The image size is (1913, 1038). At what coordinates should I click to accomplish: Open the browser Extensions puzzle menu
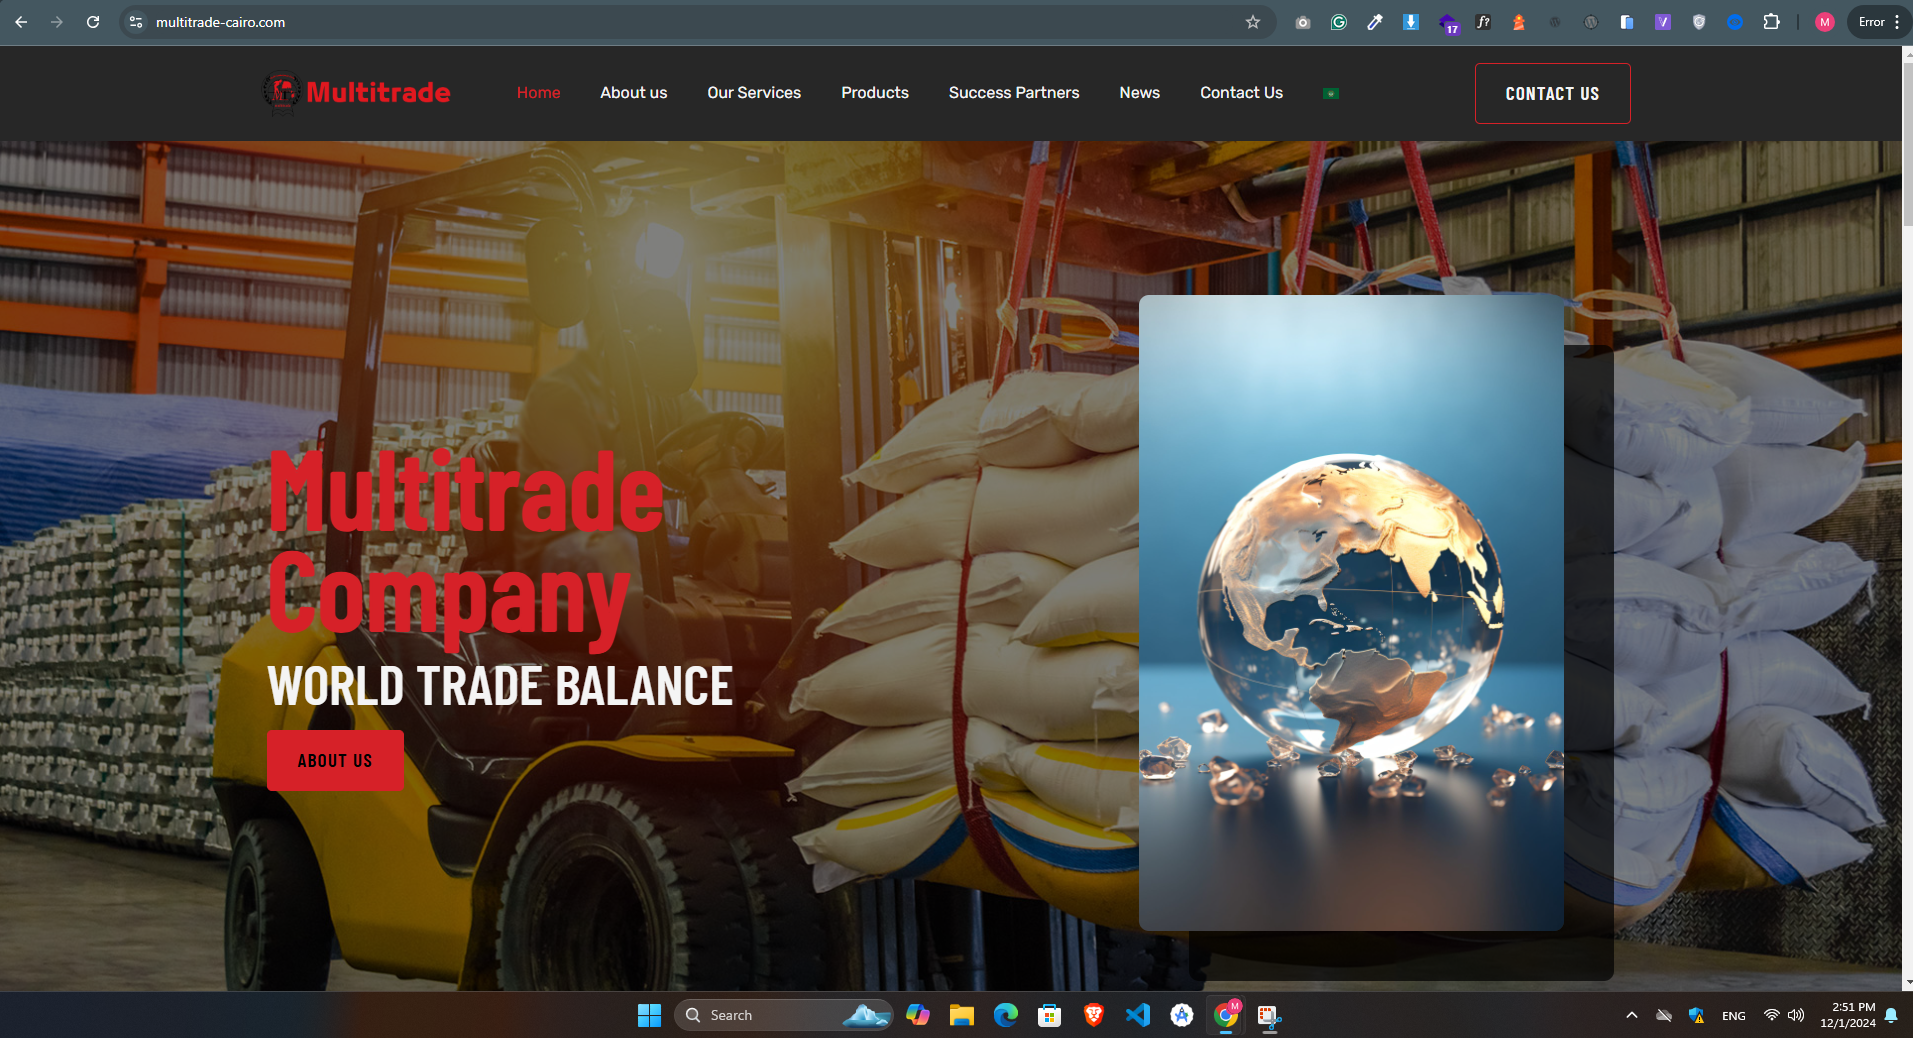pyautogui.click(x=1771, y=22)
